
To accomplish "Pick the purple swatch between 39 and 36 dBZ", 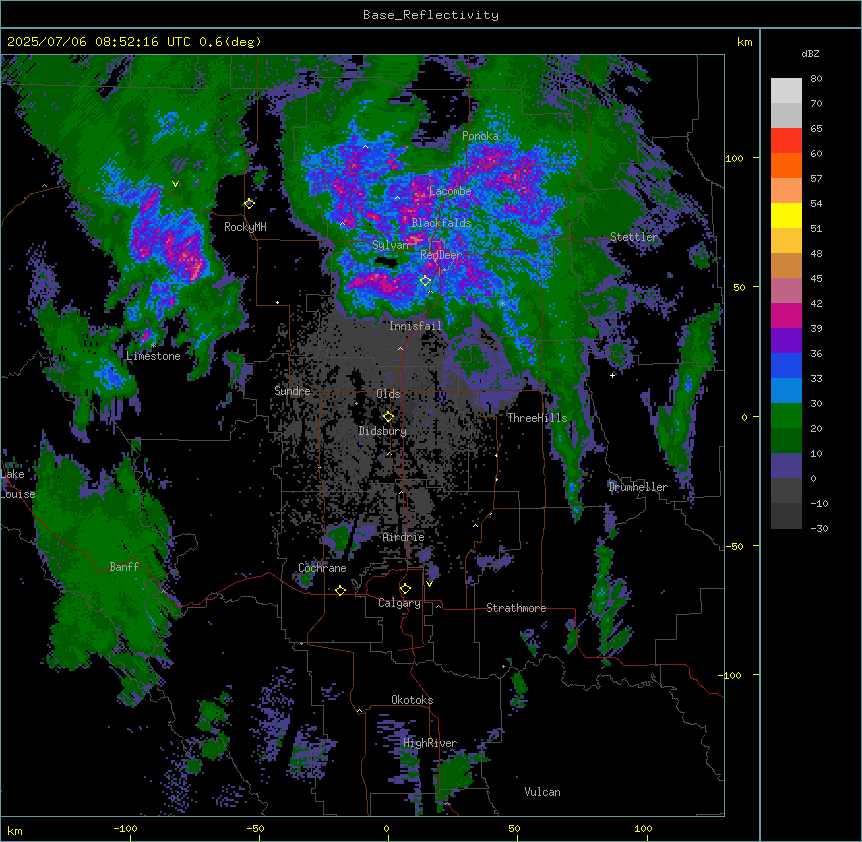I will point(786,341).
